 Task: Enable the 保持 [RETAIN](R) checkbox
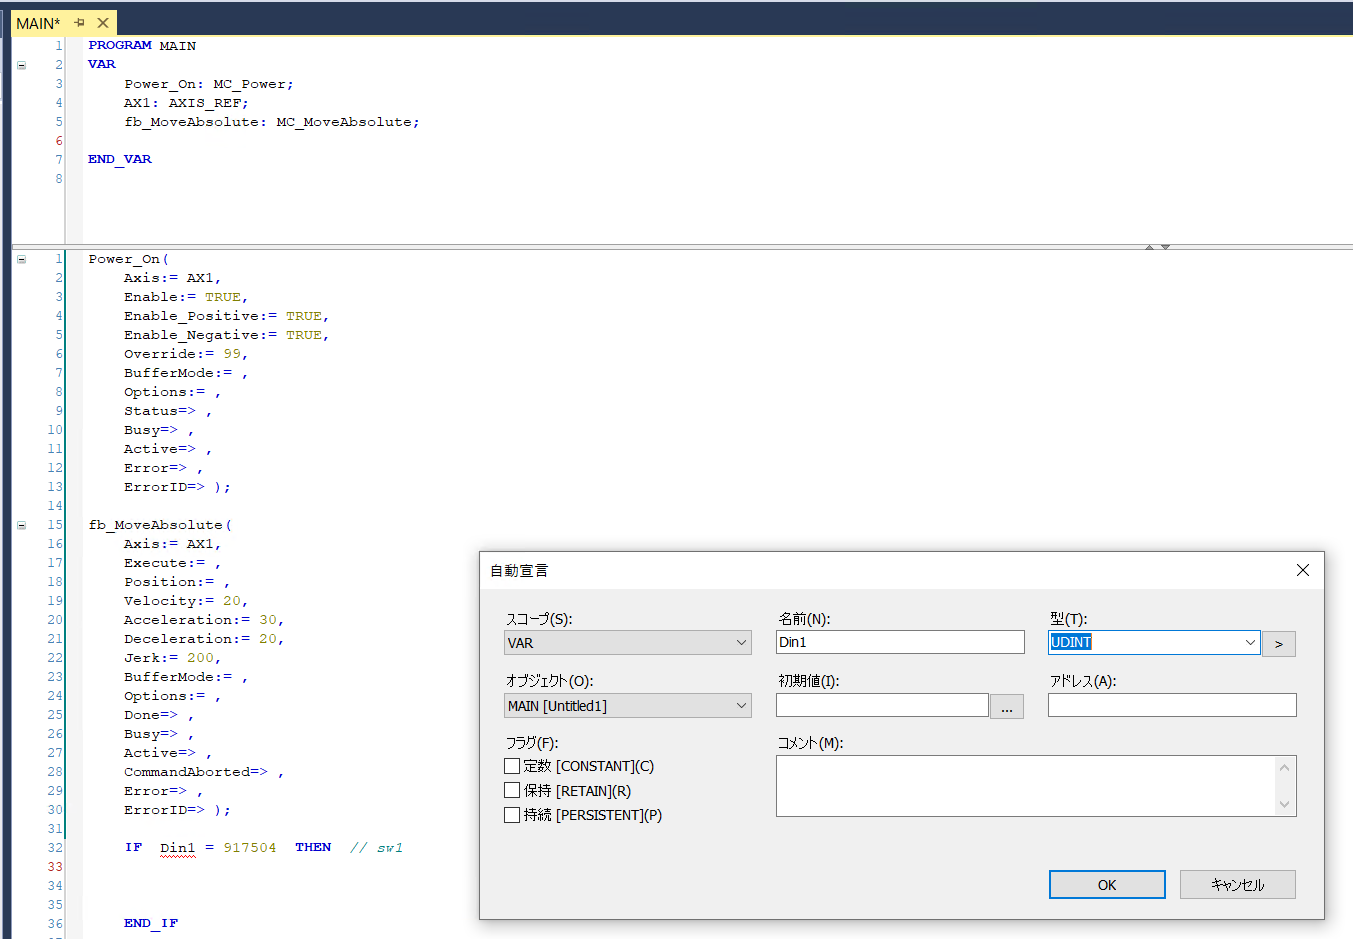(x=512, y=790)
